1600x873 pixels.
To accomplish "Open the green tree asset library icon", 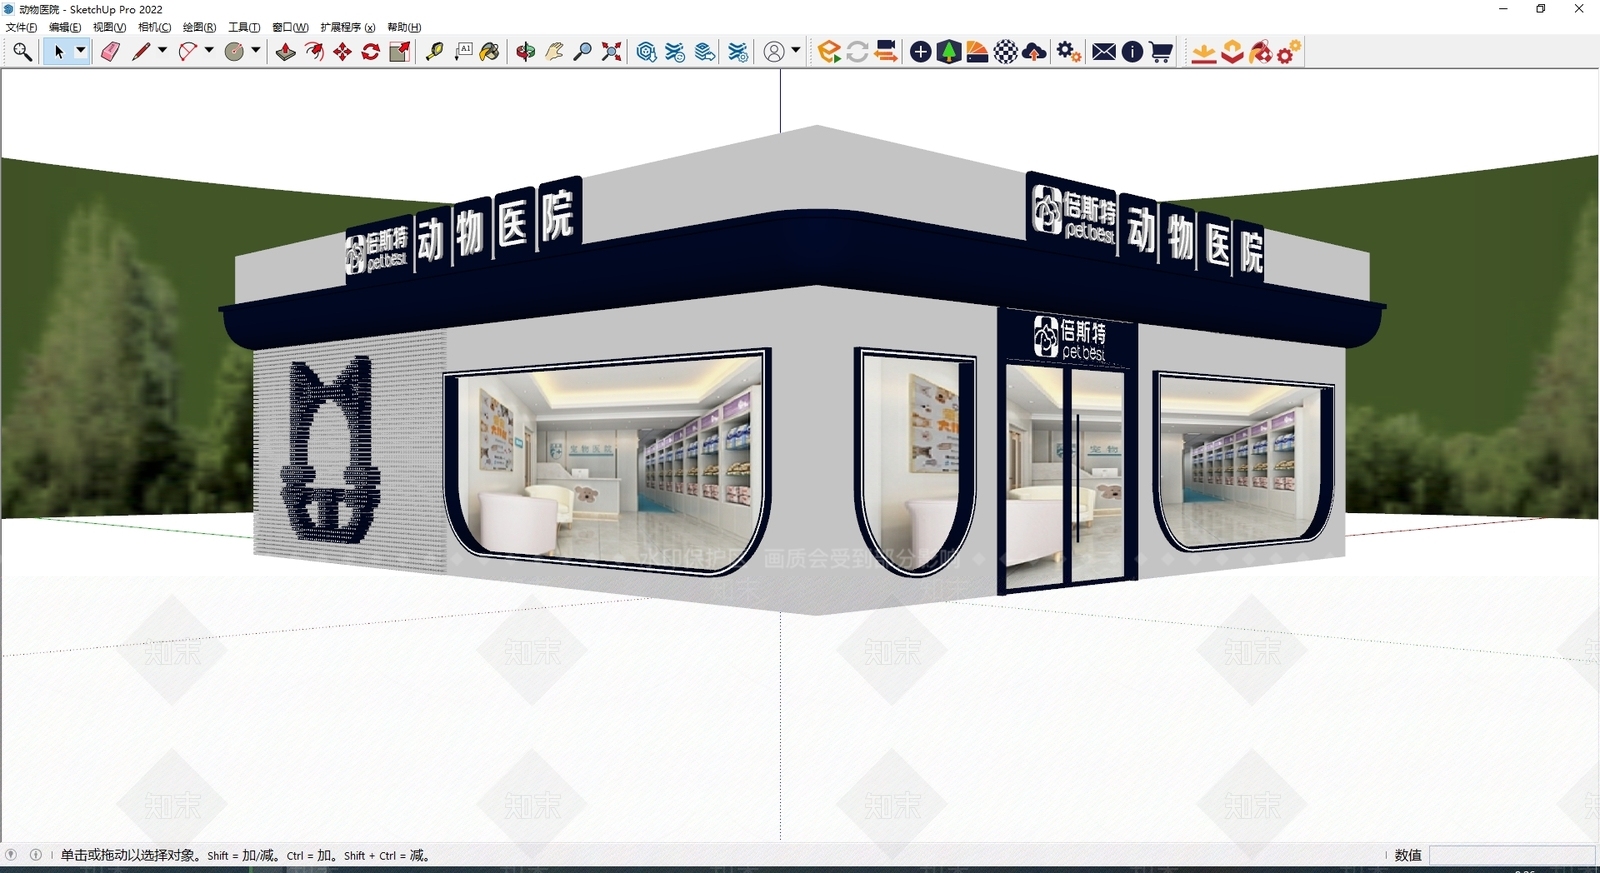I will [949, 52].
